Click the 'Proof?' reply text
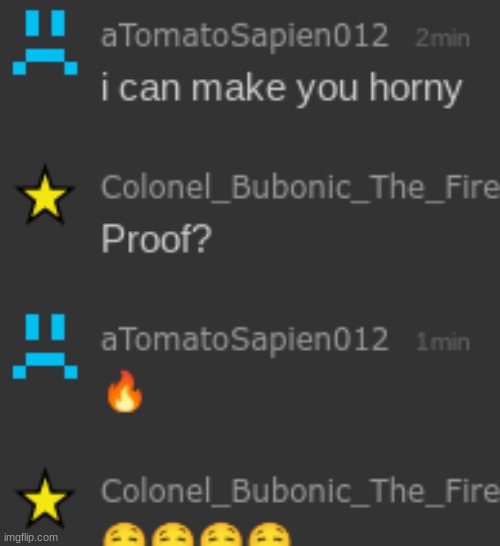 pos(156,239)
